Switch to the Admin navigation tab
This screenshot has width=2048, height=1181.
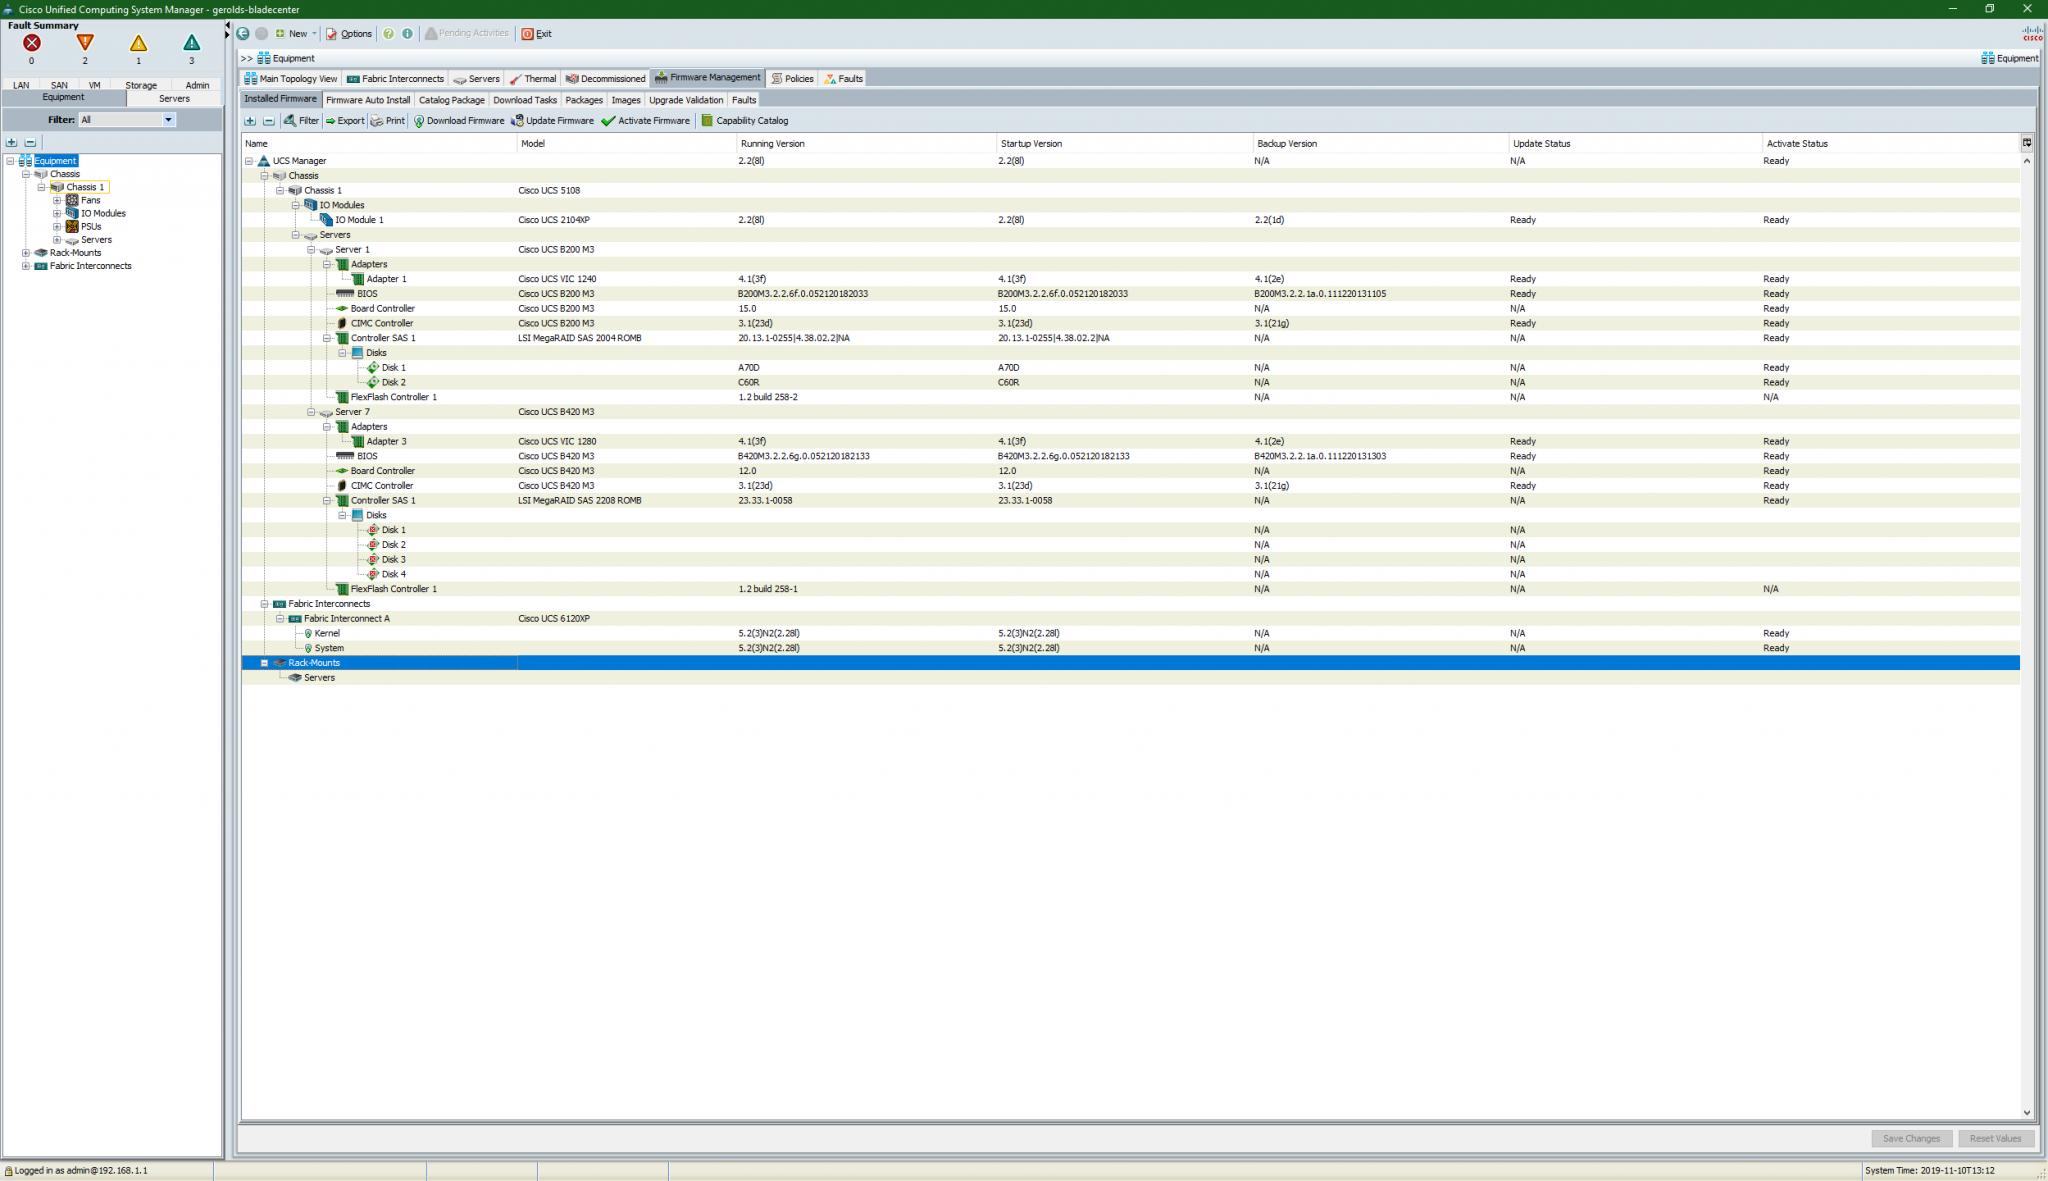(197, 85)
